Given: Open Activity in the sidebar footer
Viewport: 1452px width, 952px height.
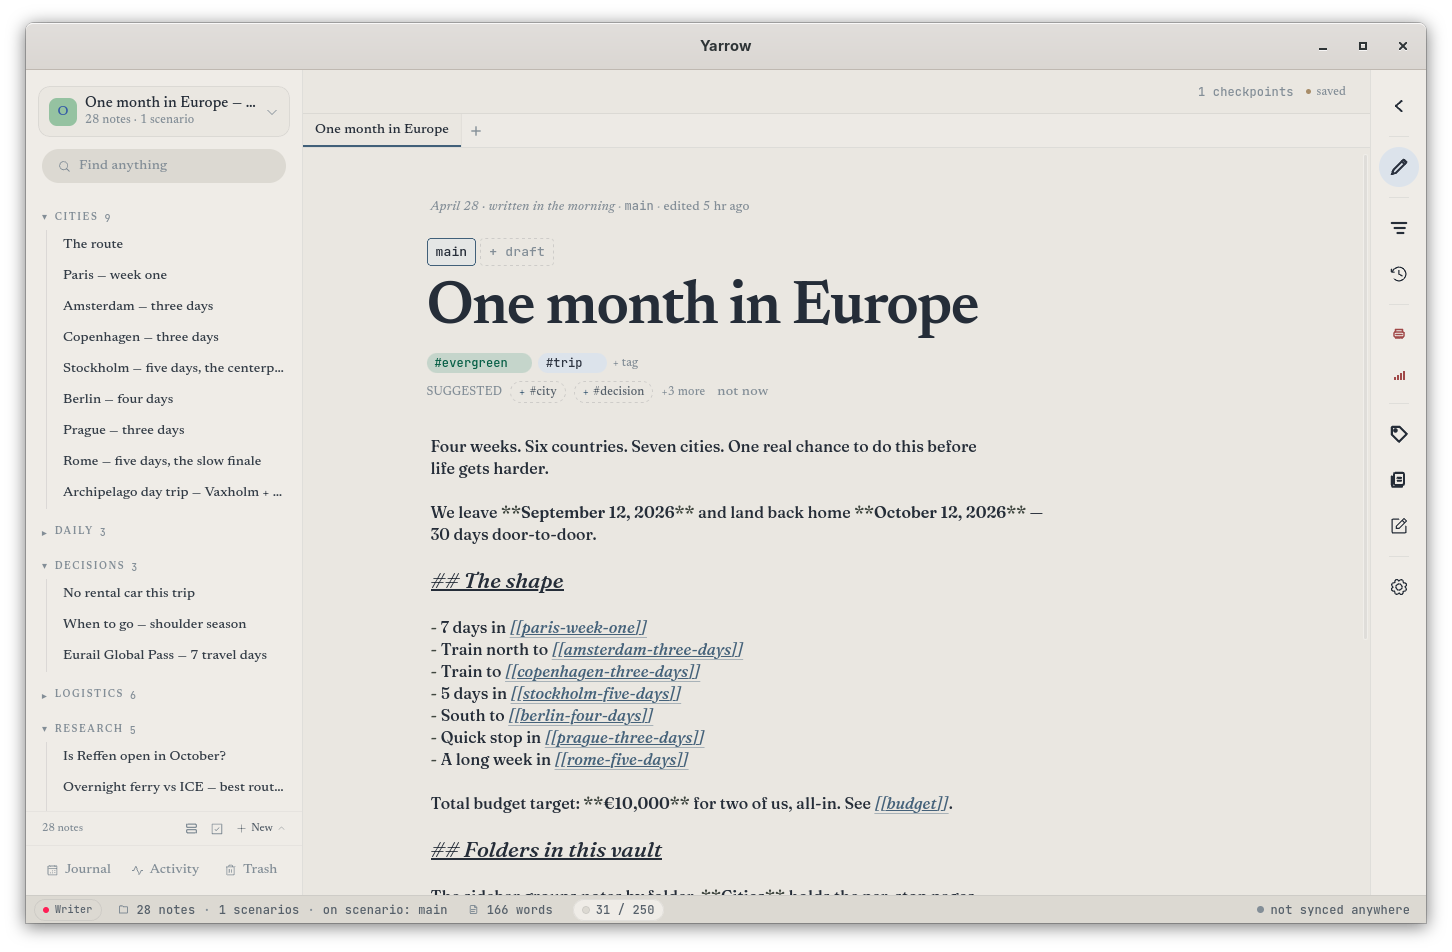Looking at the screenshot, I should coord(165,869).
